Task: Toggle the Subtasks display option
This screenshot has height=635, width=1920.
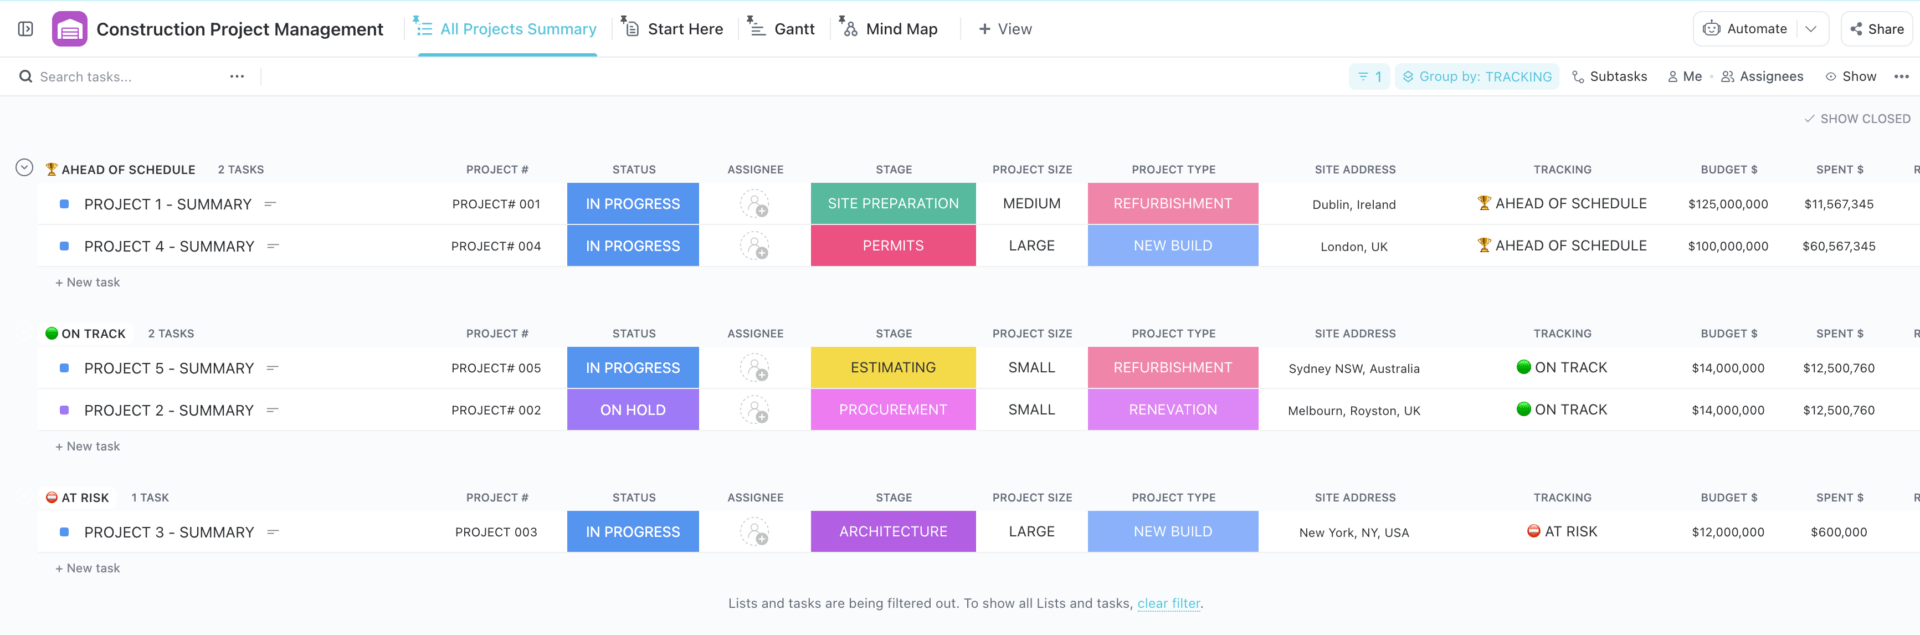Action: tap(1609, 77)
